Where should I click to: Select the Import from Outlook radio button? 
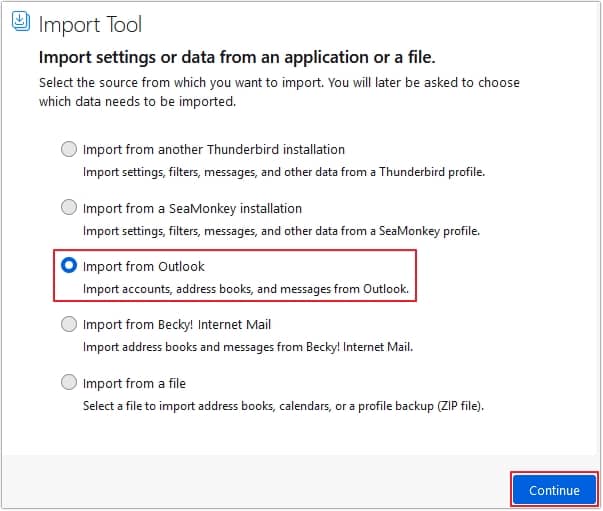pyautogui.click(x=69, y=265)
